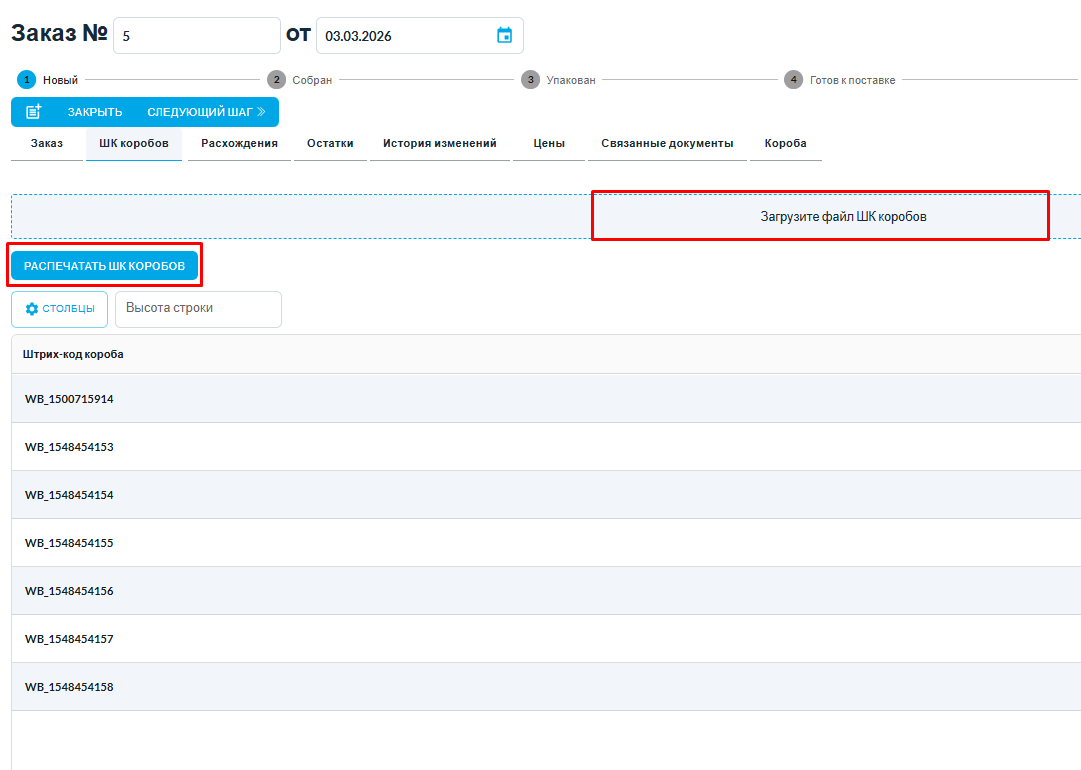
Task: Switch to the Заказ tab
Action: pos(47,144)
